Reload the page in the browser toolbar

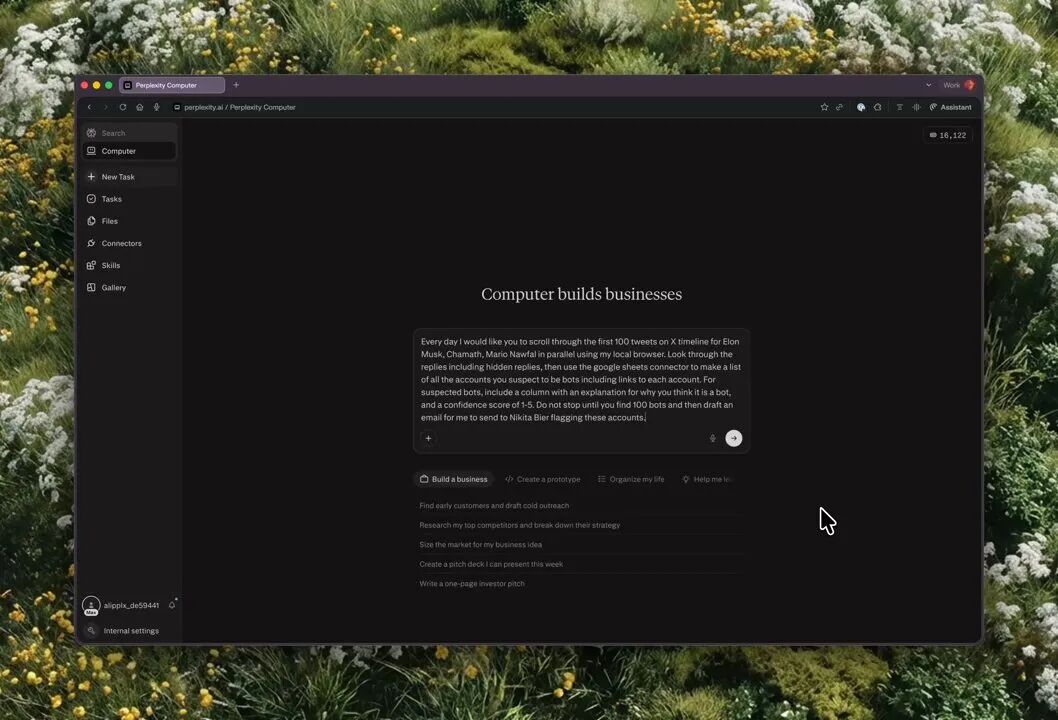[123, 107]
